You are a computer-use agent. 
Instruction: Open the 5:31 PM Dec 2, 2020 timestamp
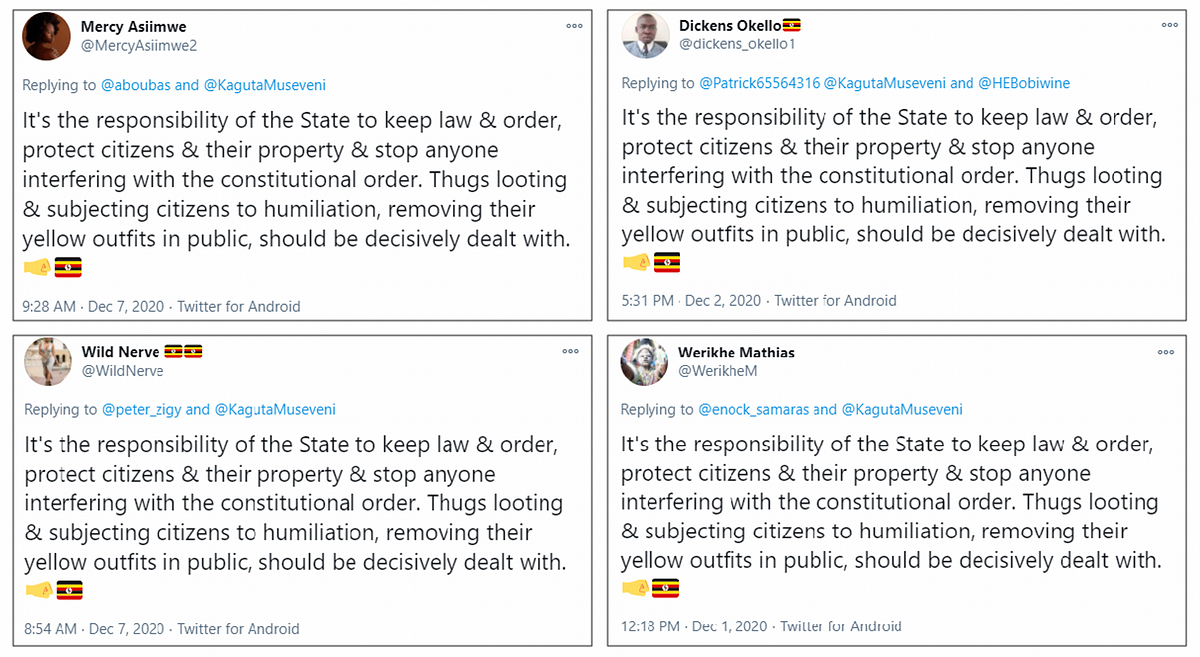[x=691, y=300]
